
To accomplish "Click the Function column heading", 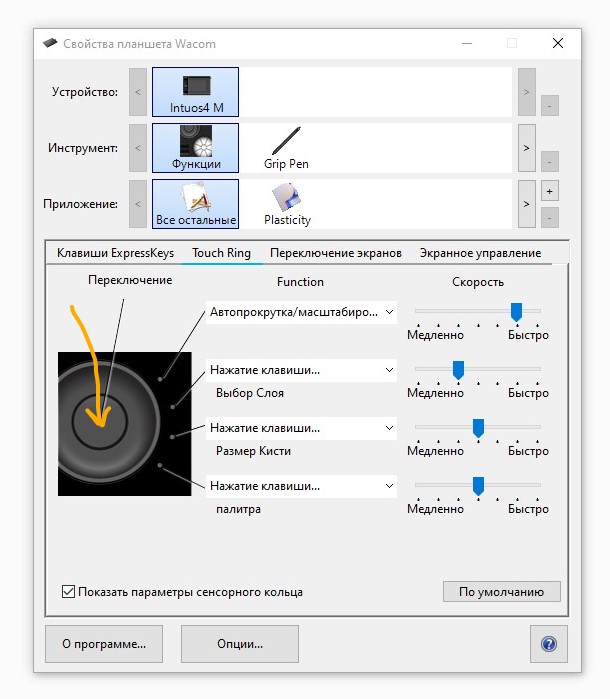I will pos(300,282).
